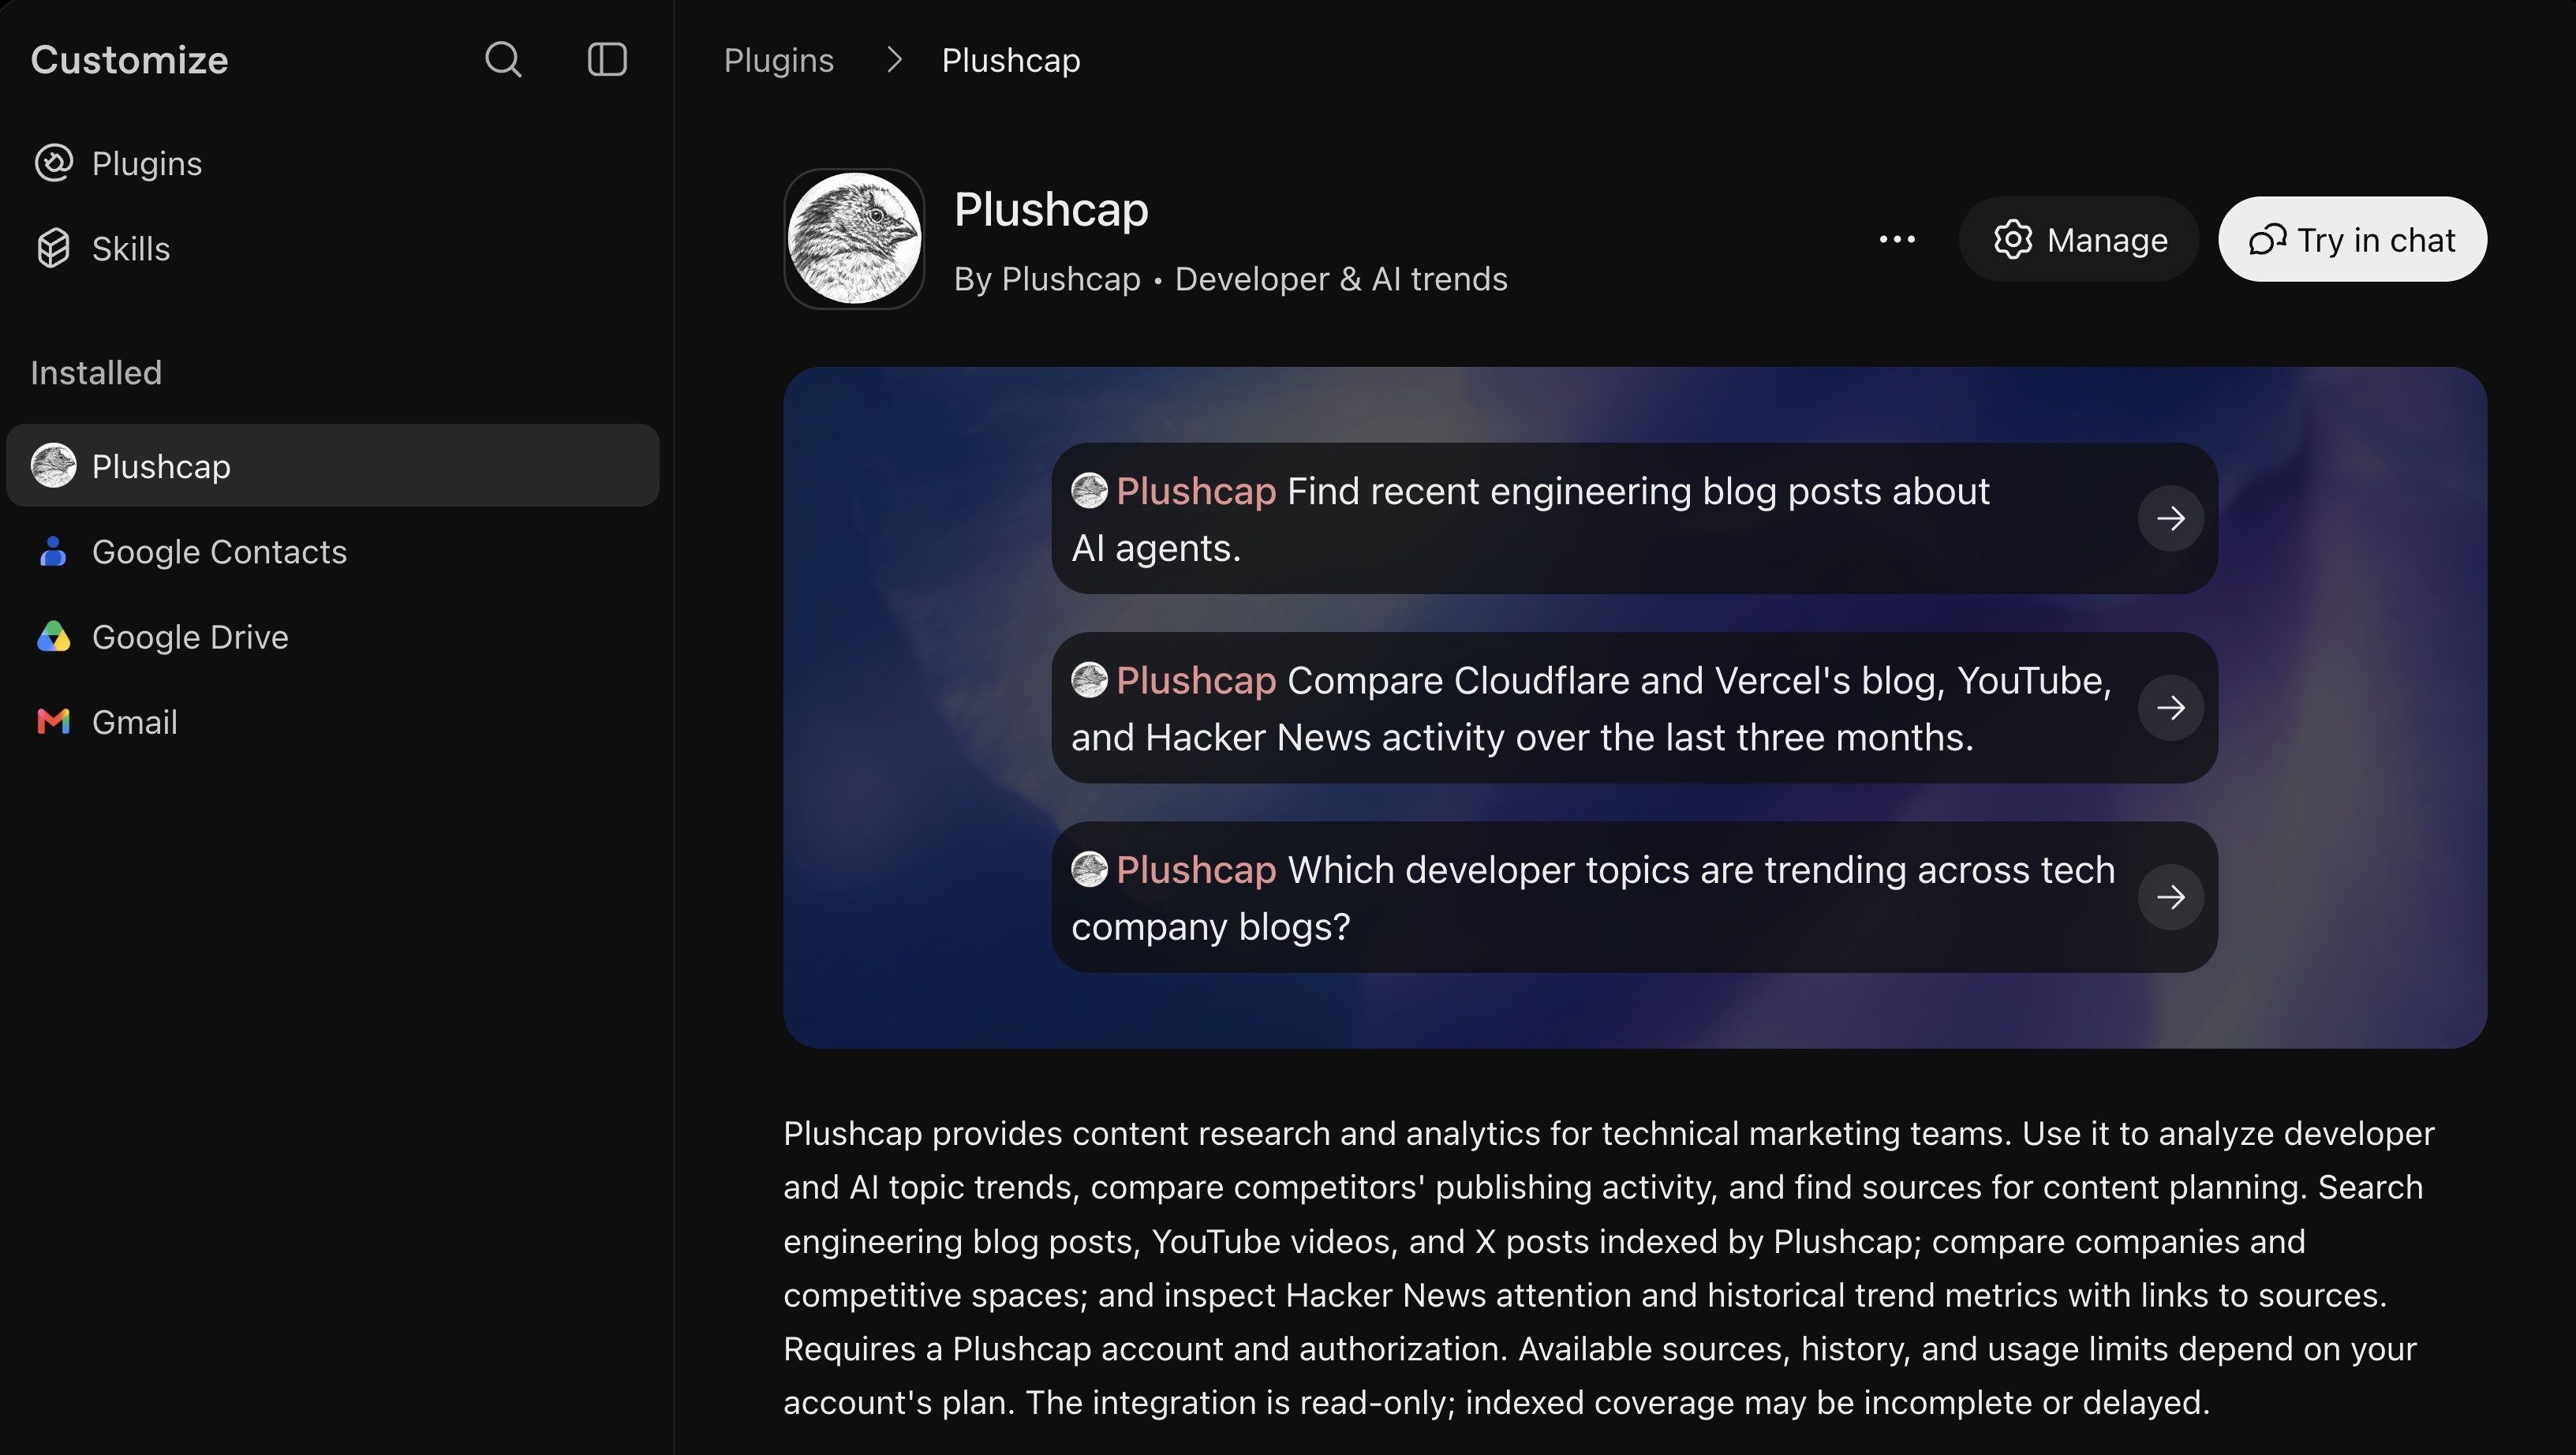Open Plugins in the sidebar
The height and width of the screenshot is (1455, 2576).
click(332, 163)
